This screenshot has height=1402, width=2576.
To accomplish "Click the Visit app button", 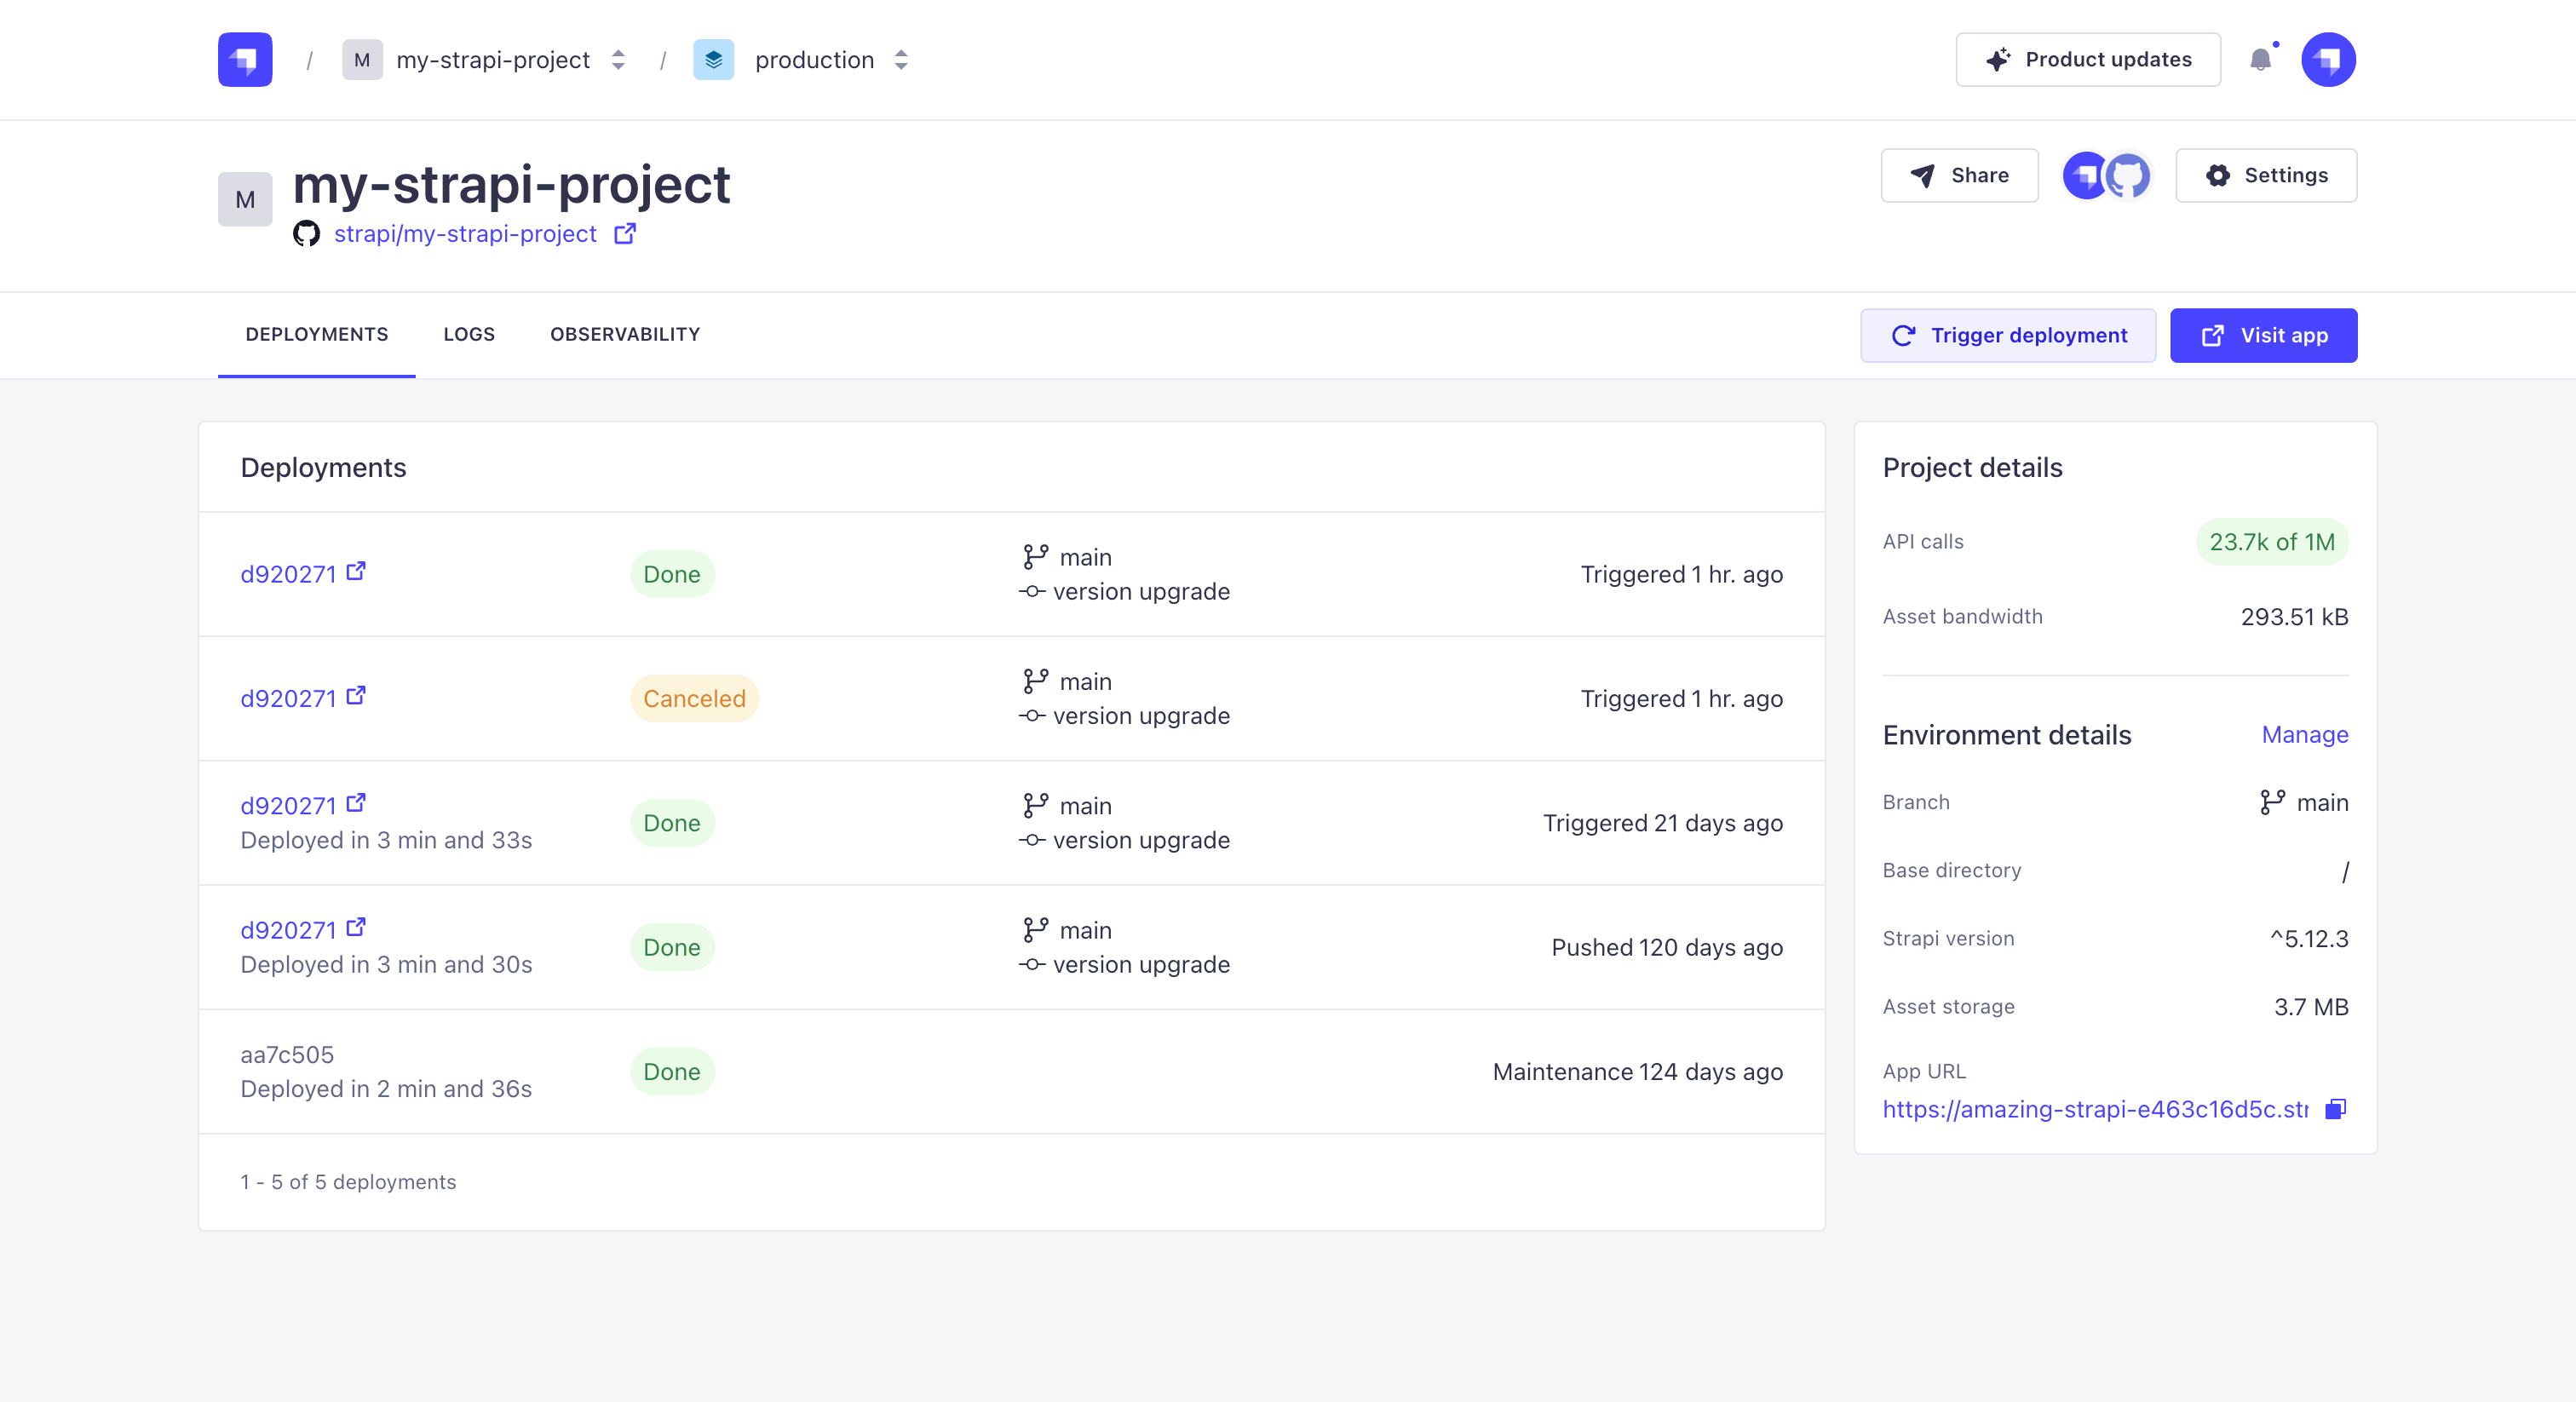I will click(2263, 336).
